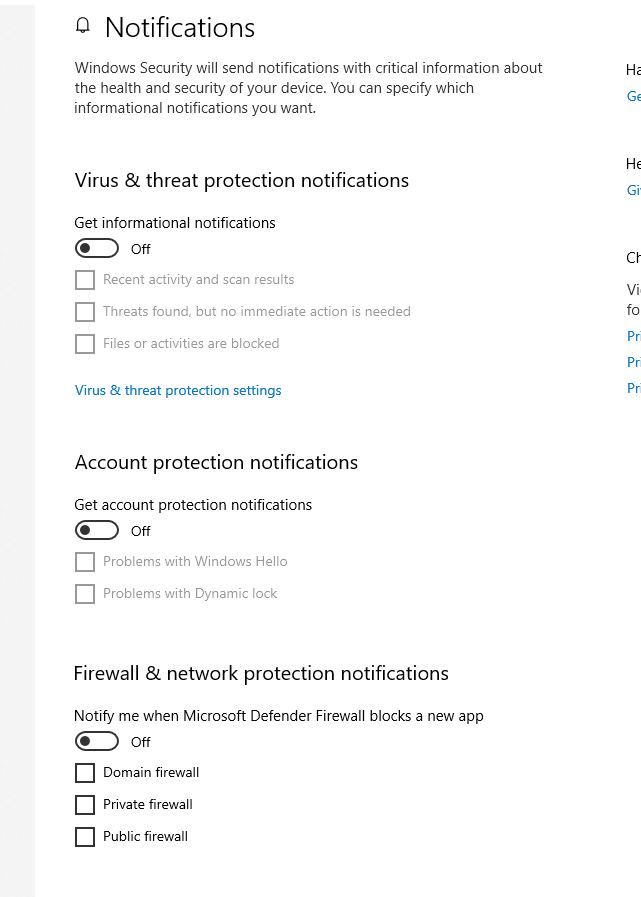Check the Private firewall option
The image size is (641, 897).
85,805
